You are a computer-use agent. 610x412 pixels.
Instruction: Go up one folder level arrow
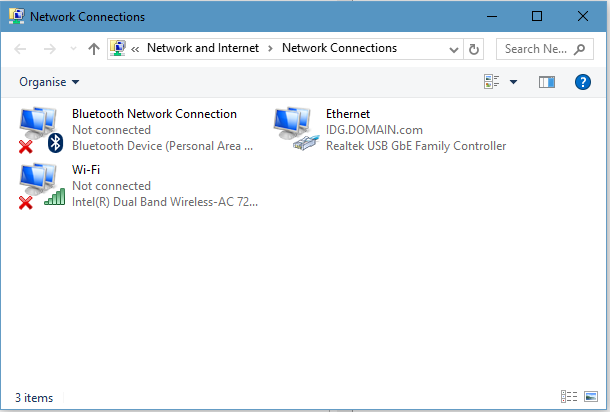point(94,49)
